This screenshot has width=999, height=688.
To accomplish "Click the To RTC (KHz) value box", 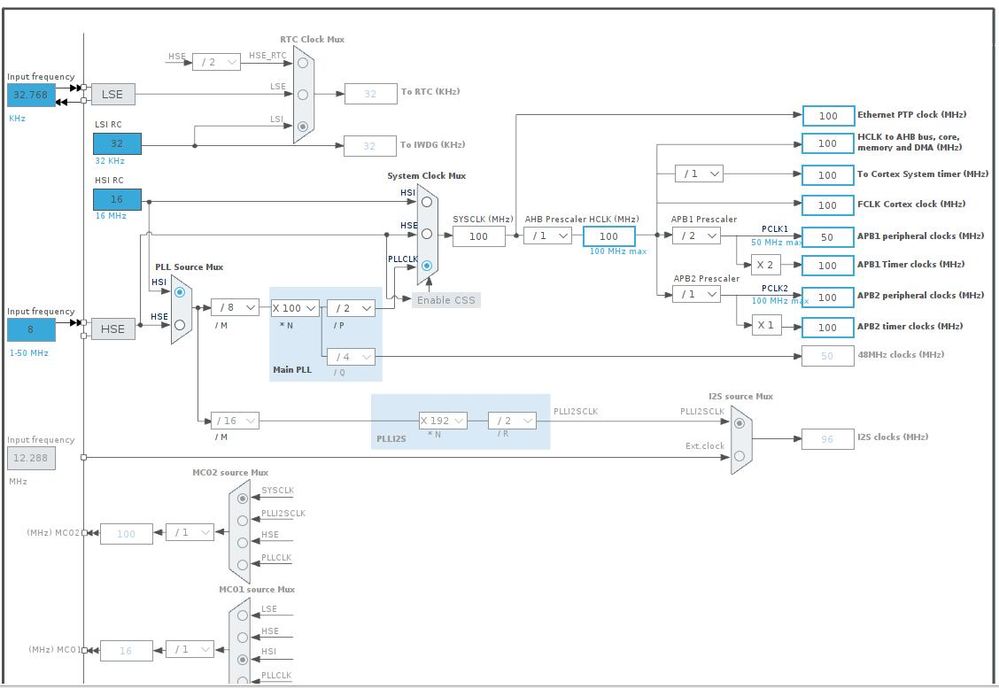I will pos(371,94).
